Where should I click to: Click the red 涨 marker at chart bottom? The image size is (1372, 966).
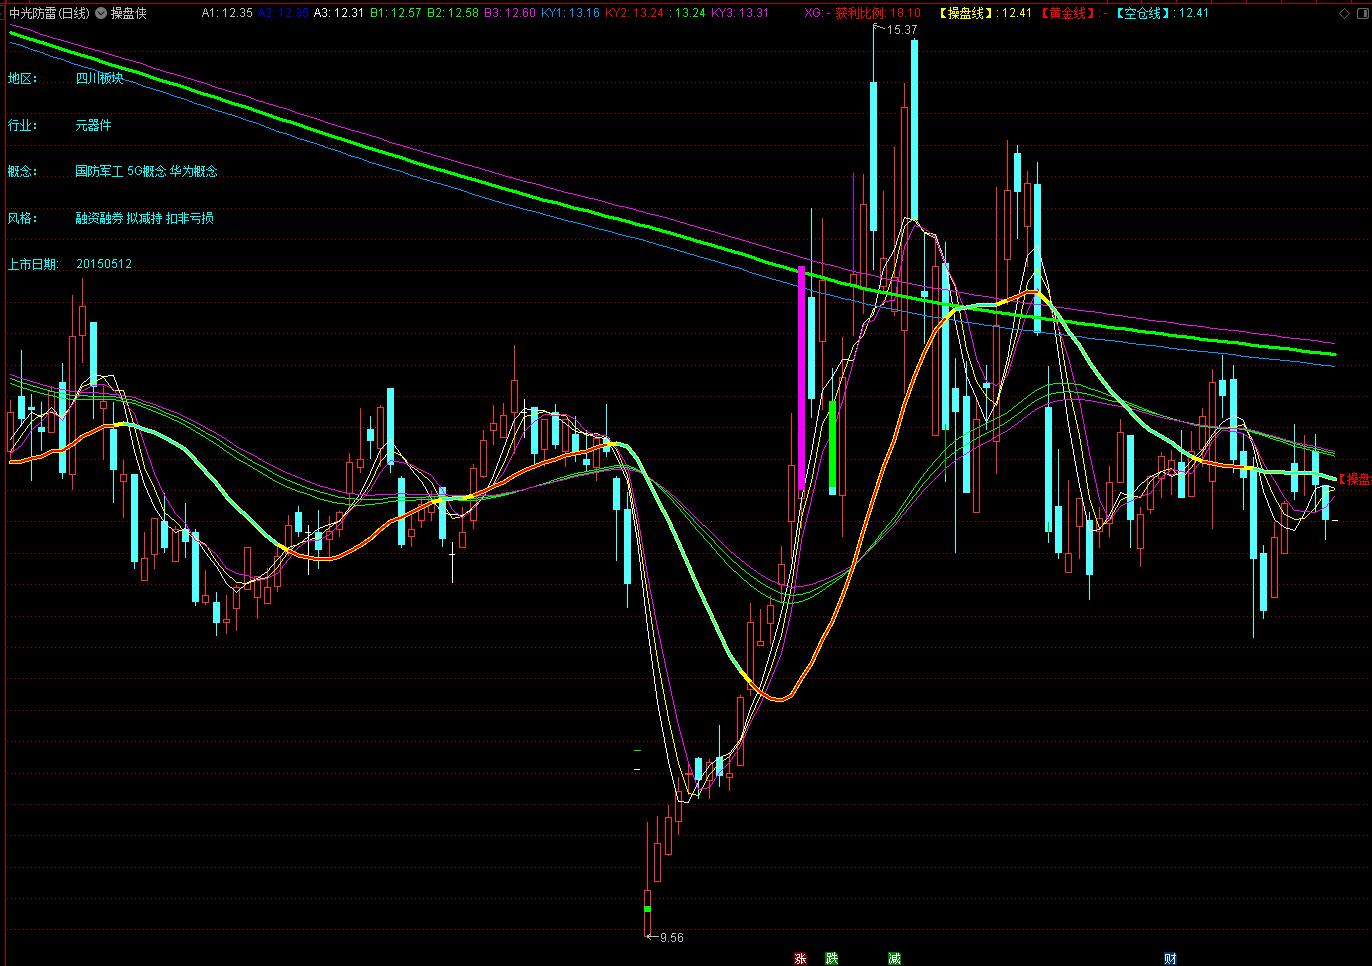(799, 958)
